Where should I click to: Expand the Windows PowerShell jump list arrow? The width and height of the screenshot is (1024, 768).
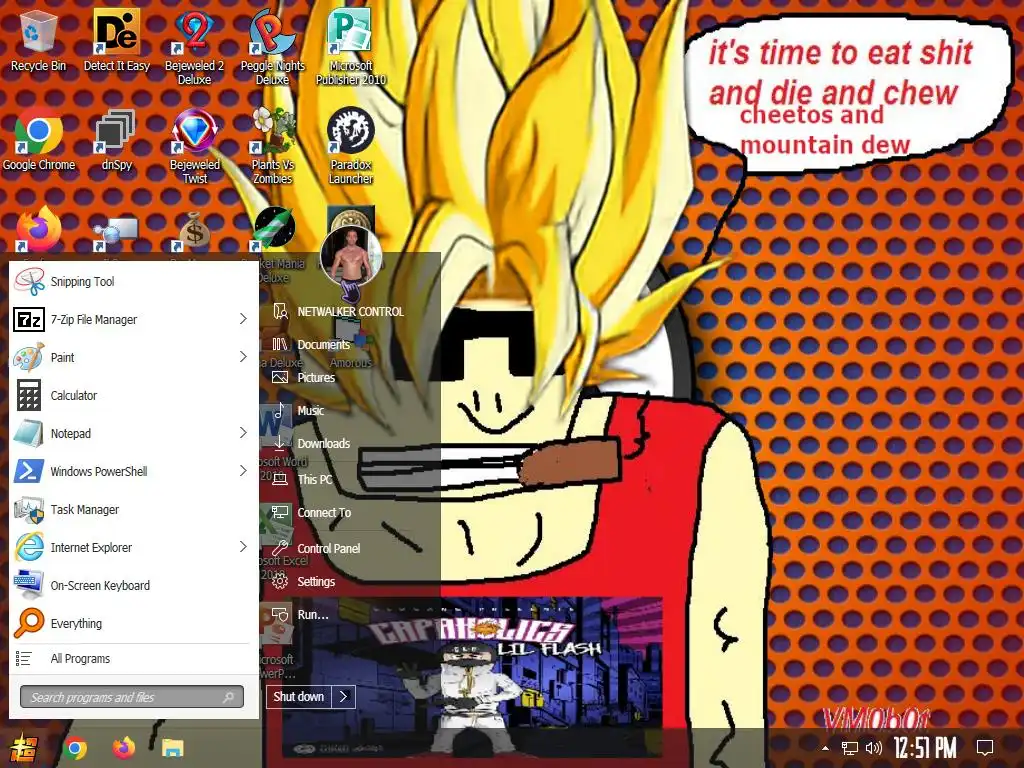pyautogui.click(x=243, y=470)
